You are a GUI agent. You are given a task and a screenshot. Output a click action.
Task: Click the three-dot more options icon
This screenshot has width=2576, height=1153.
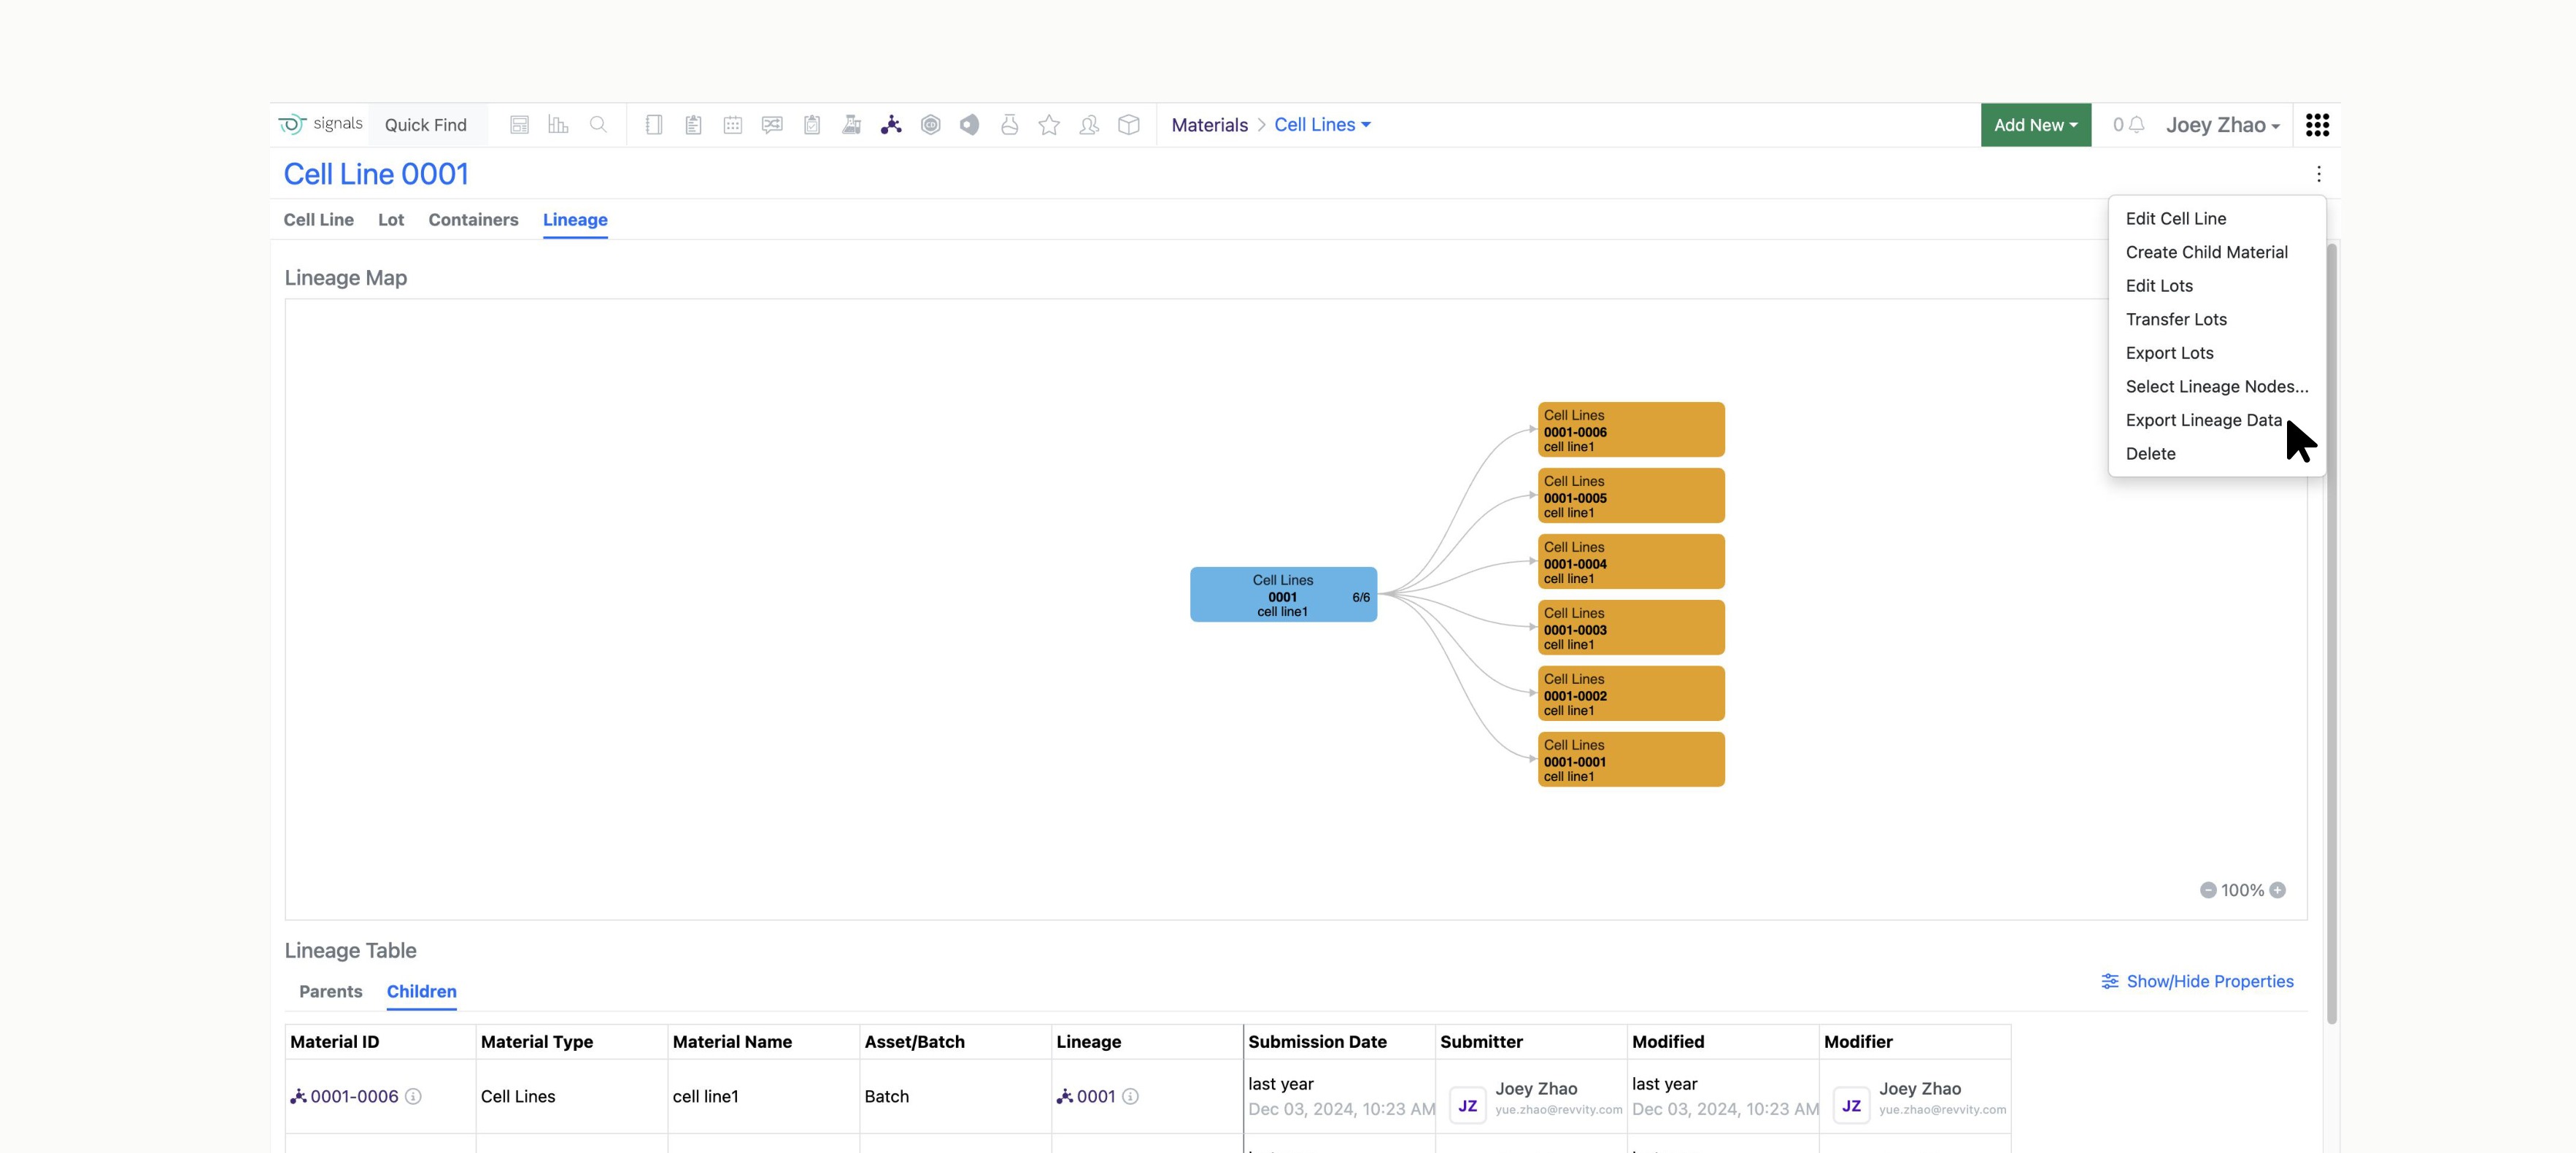click(2319, 174)
